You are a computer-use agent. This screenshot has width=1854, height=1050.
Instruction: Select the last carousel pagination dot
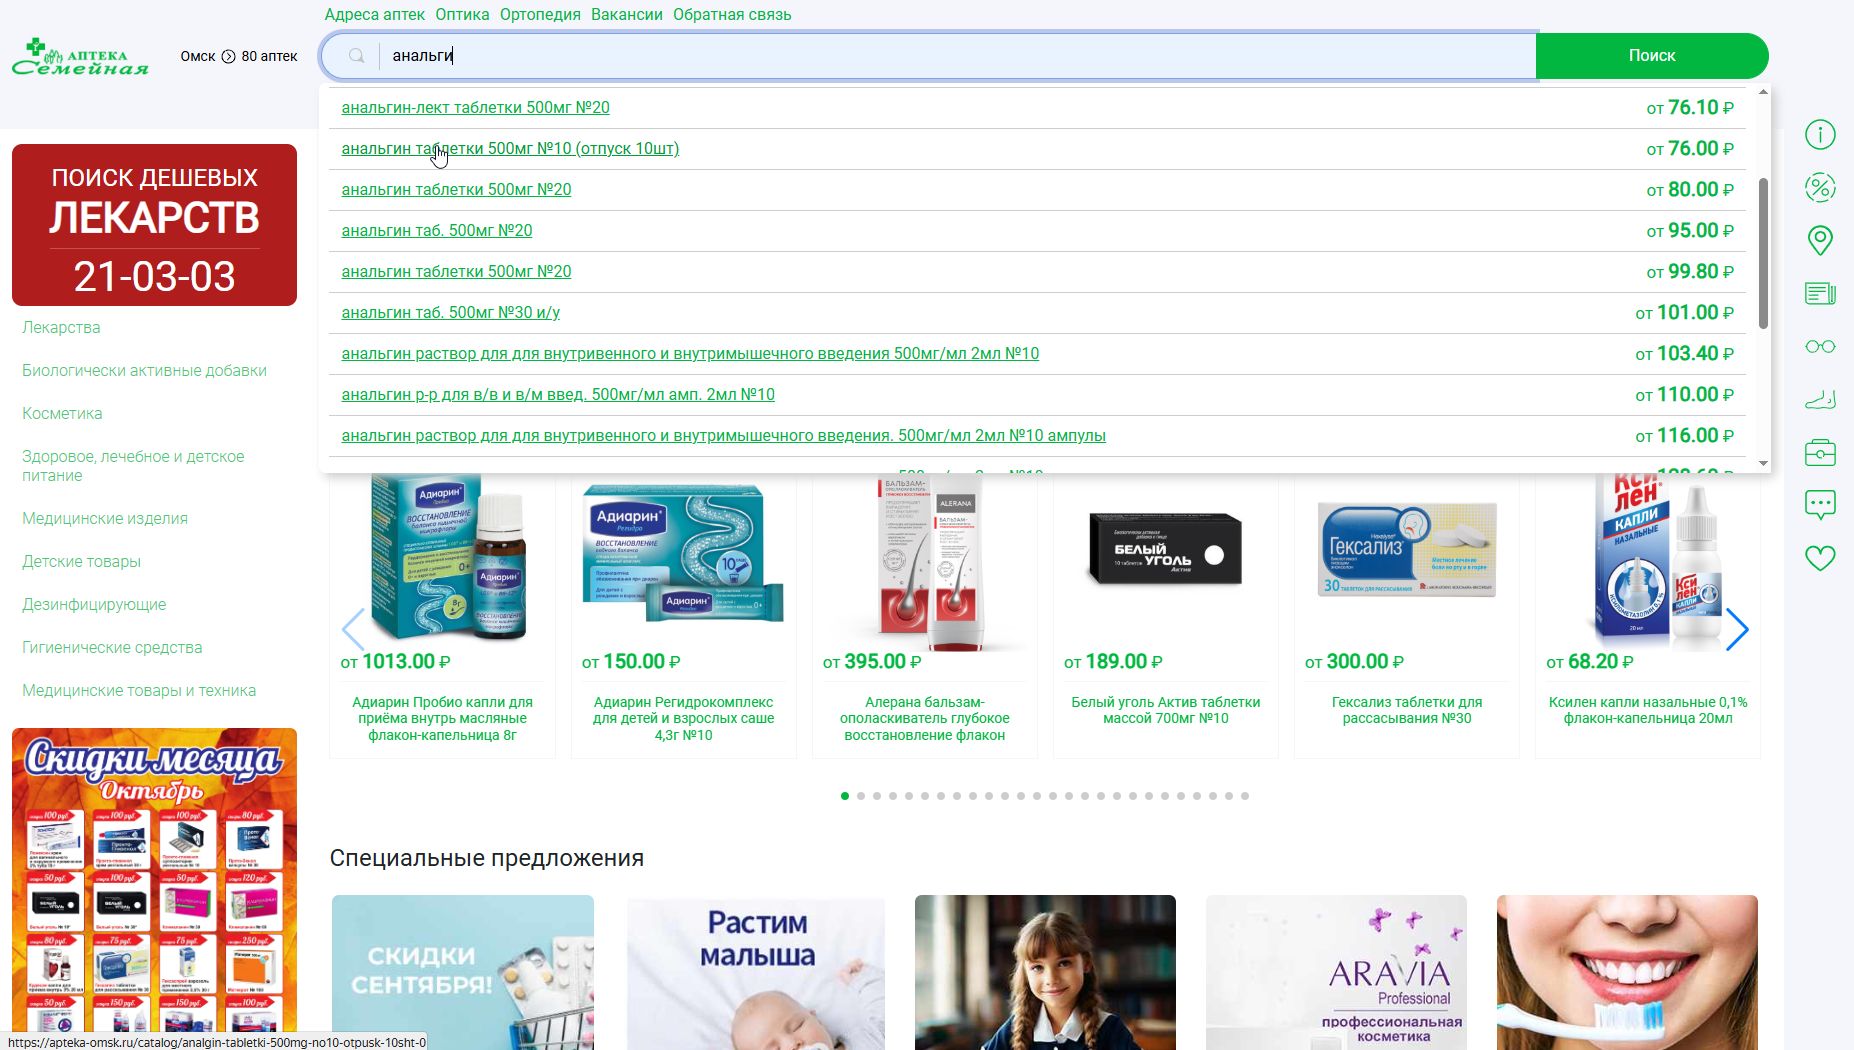(x=1245, y=796)
